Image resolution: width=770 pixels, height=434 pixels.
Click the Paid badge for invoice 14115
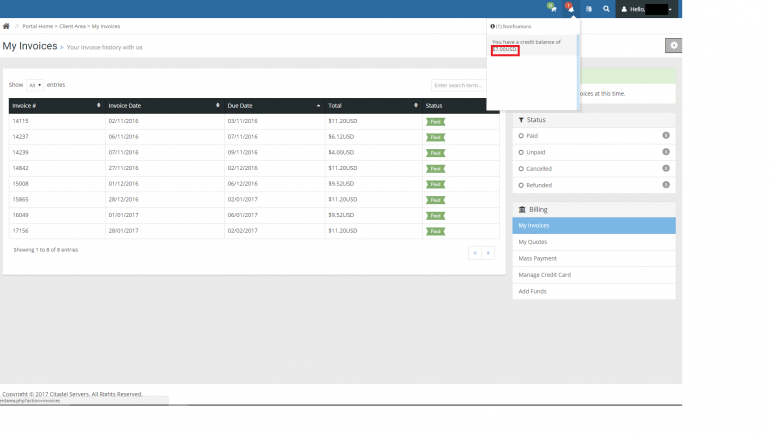(435, 121)
